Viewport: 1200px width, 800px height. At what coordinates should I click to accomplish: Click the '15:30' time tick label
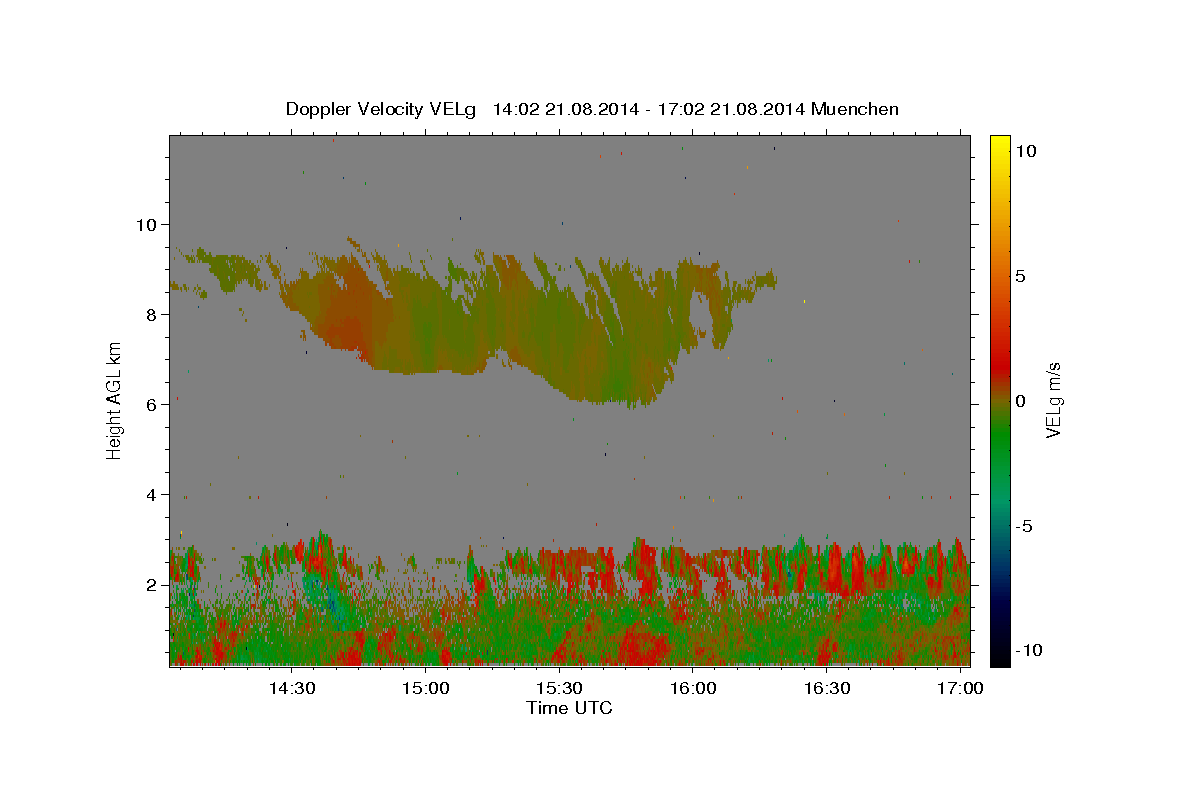click(x=559, y=689)
